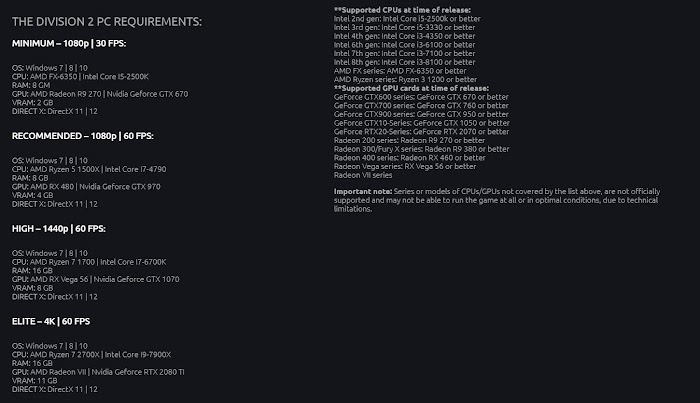Click recommended CPU line Ryzen 5 1500X
Image resolution: width=700 pixels, height=403 pixels.
tap(89, 170)
